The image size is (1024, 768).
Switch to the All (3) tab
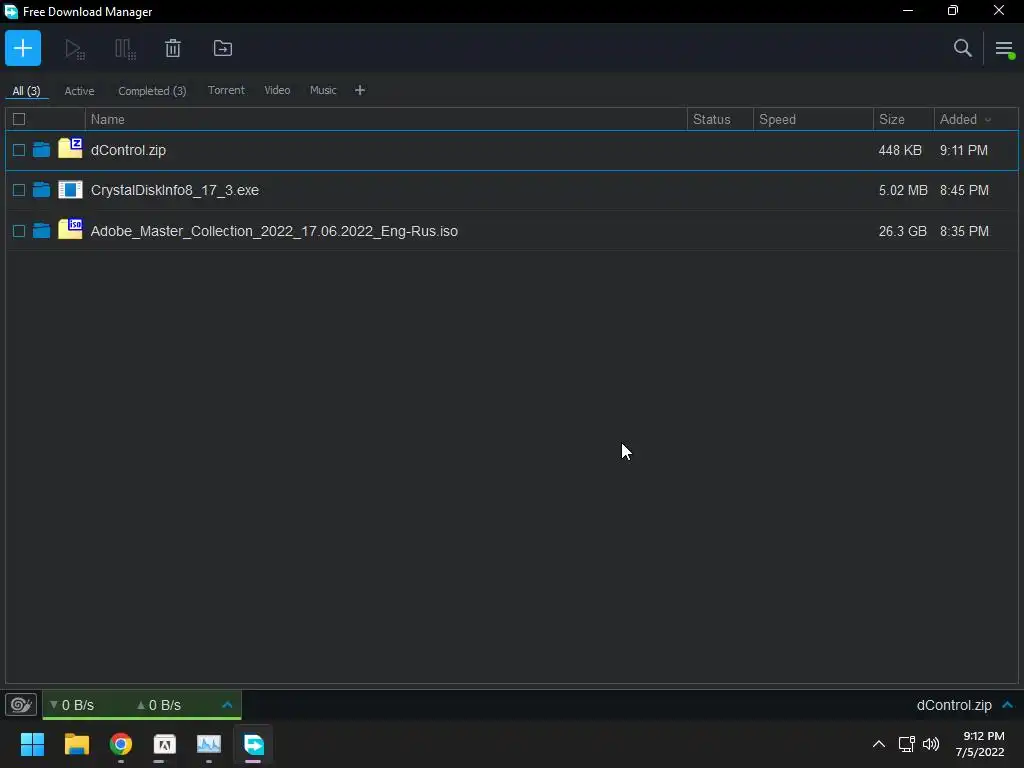coord(26,91)
